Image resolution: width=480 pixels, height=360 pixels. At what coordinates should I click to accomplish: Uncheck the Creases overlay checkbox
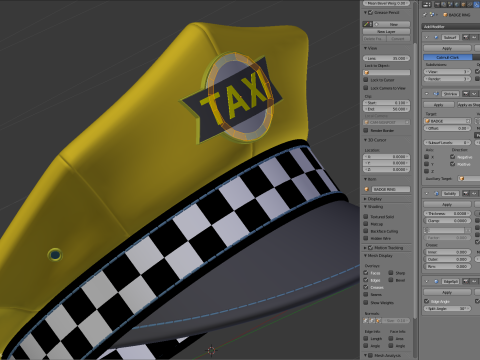(x=366, y=287)
